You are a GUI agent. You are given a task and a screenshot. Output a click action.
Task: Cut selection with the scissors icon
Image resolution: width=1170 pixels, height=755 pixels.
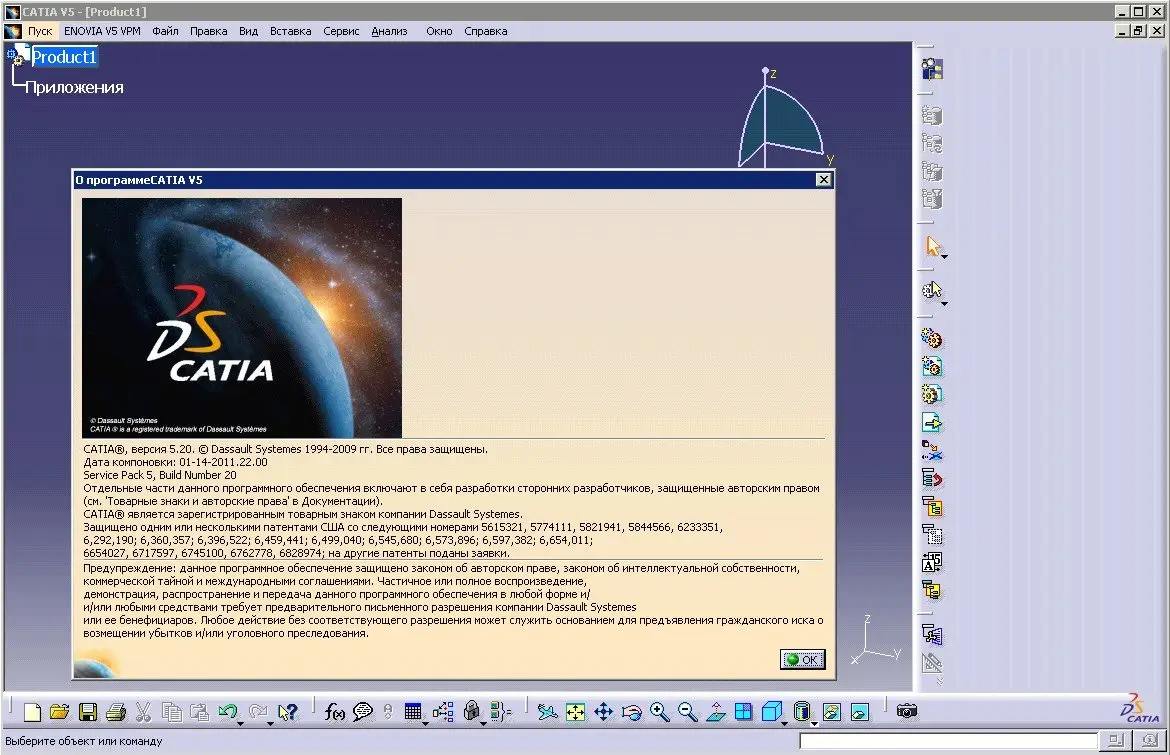pos(143,712)
